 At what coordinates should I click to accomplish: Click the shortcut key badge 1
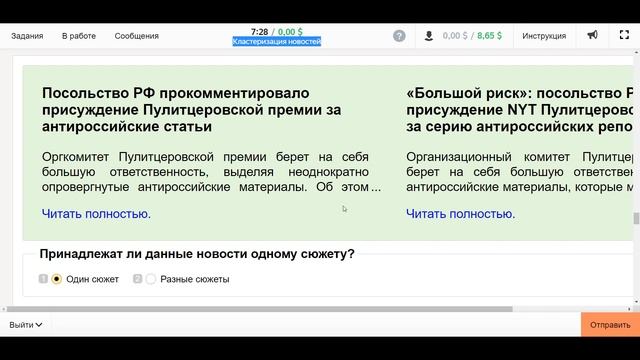click(43, 279)
